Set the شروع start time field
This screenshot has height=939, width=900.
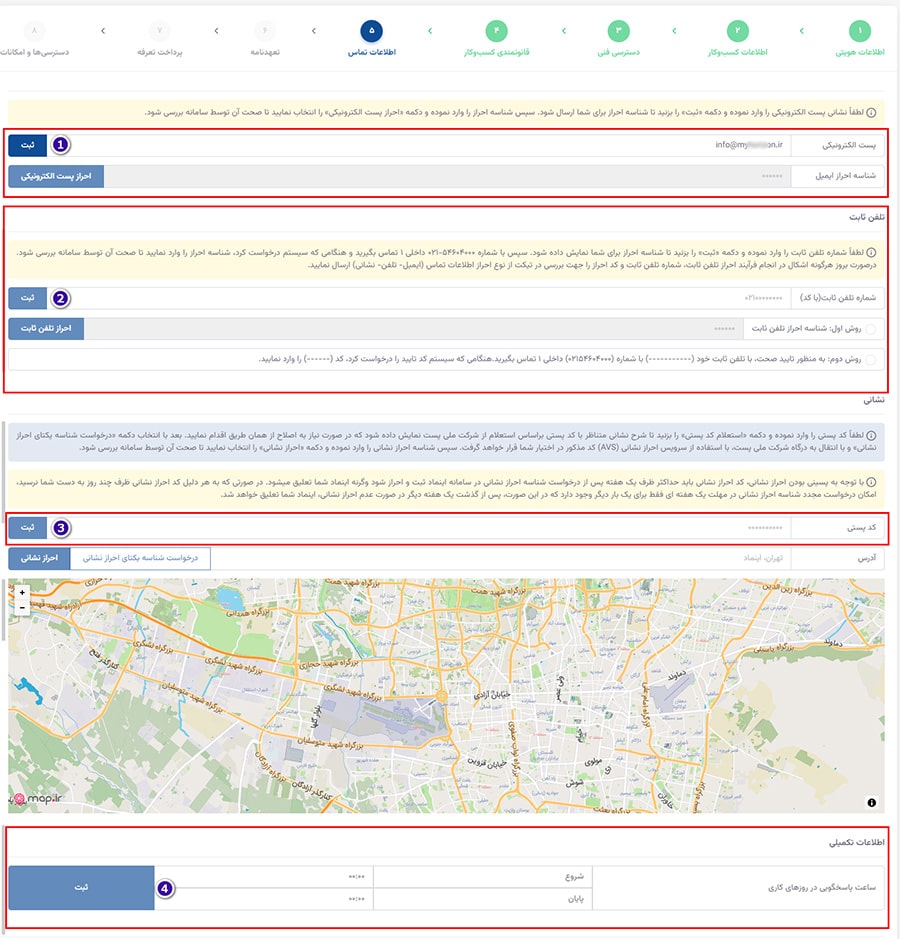[263, 877]
